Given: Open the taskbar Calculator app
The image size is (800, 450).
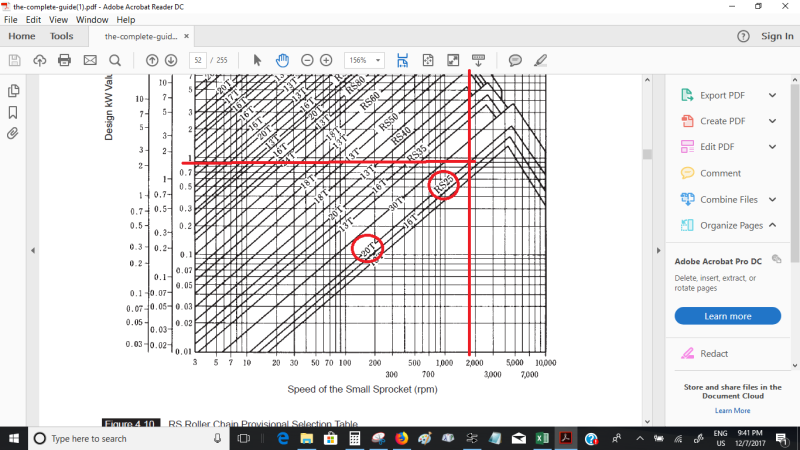Looking at the screenshot, I should 354,438.
